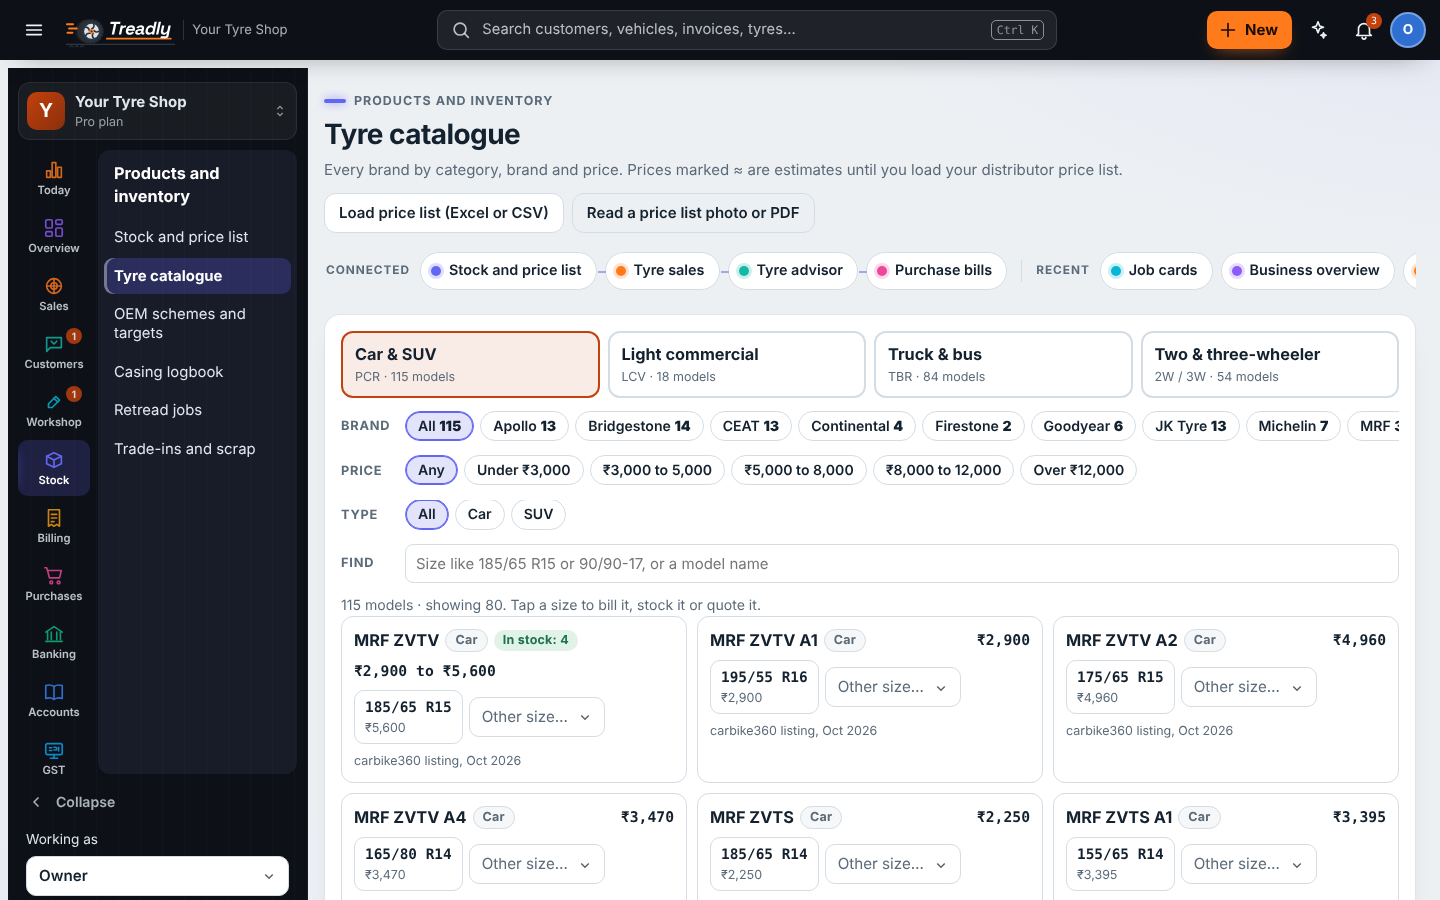Select the 185/65 R15 size for MRF ZVTV
The image size is (1440, 900).
pos(408,717)
